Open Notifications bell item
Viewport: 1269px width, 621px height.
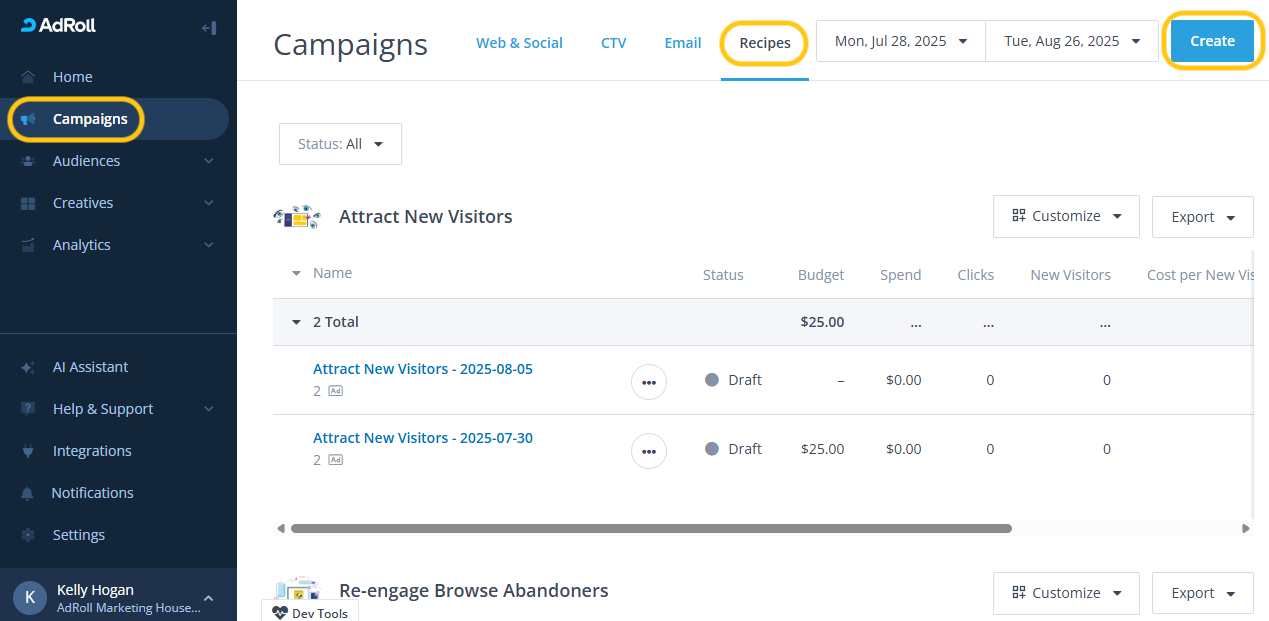coord(92,493)
